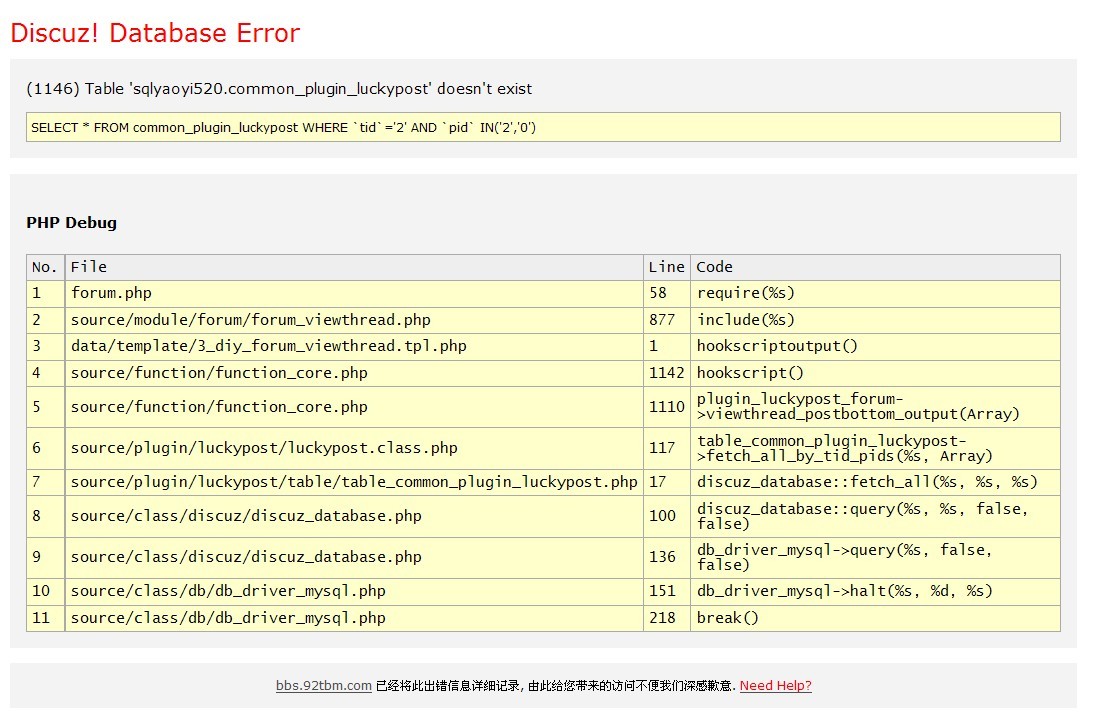Click the hookscriptoutput() code cell

(x=876, y=347)
